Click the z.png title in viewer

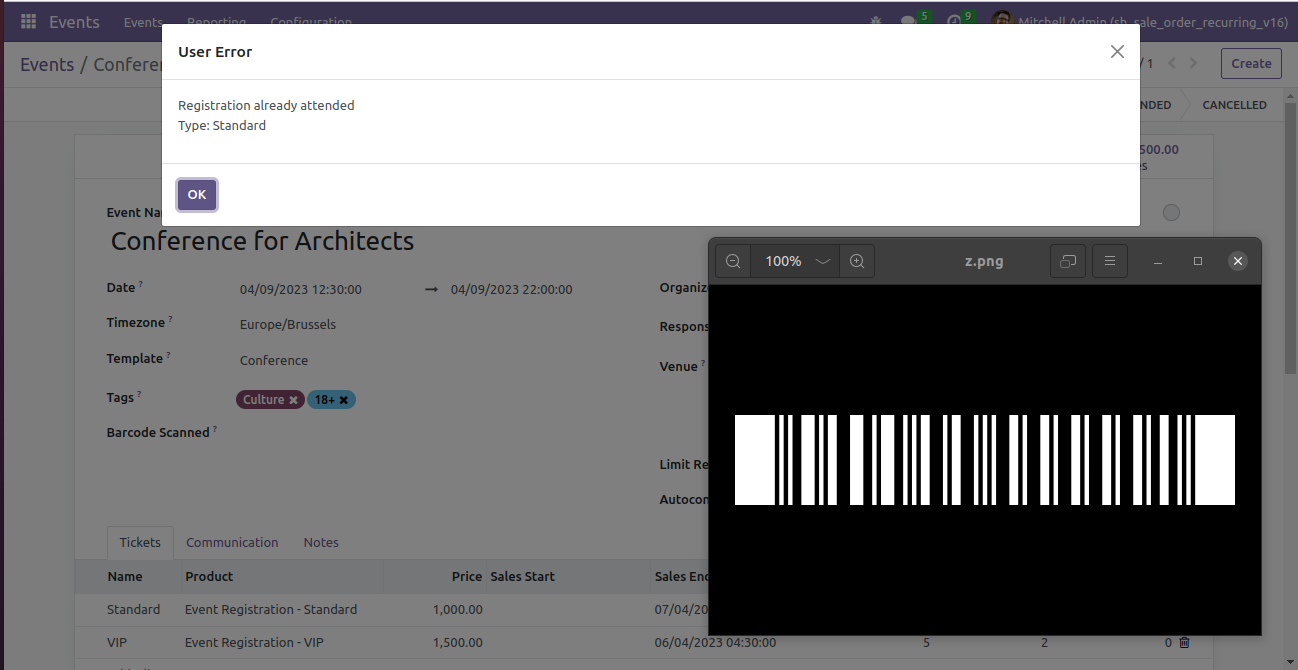point(984,261)
